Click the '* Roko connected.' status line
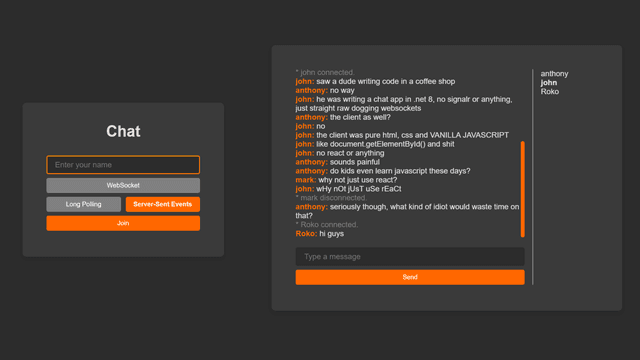Viewport: 640px width, 360px height. pyautogui.click(x=327, y=225)
